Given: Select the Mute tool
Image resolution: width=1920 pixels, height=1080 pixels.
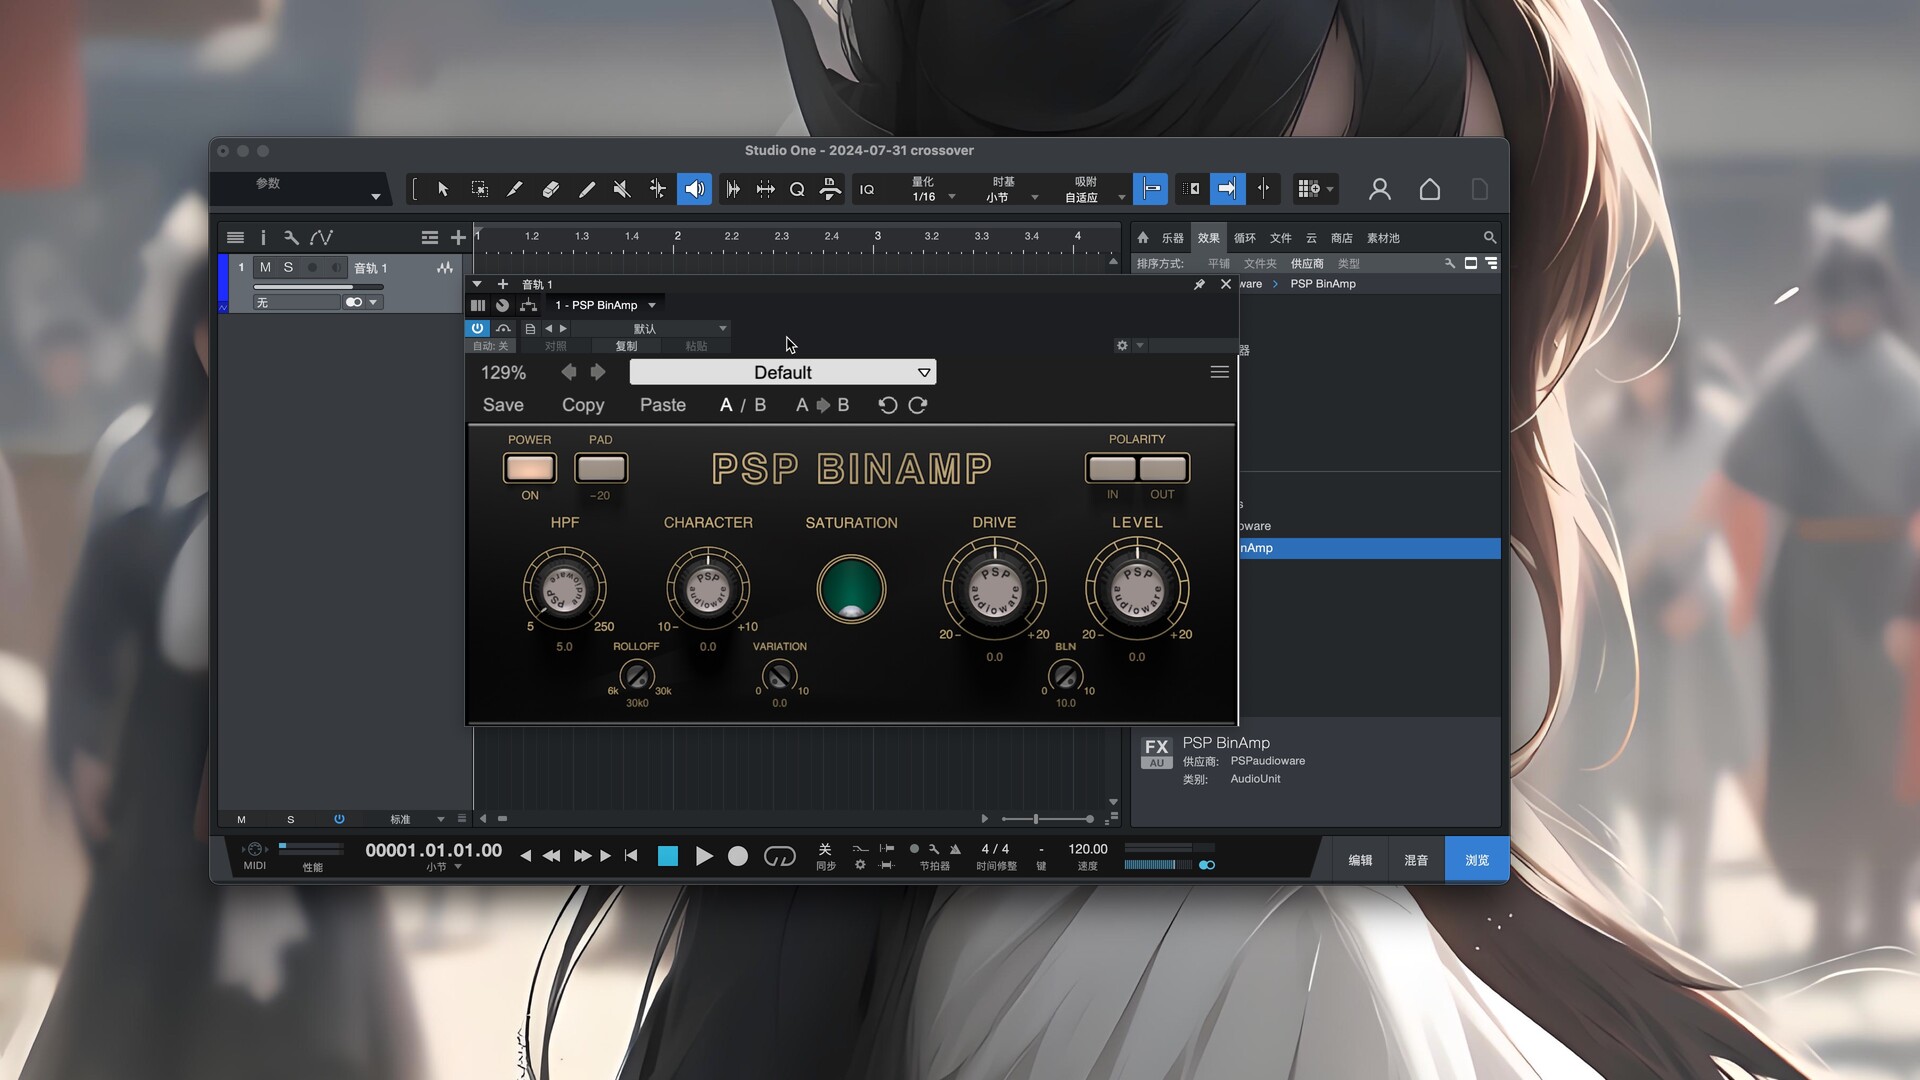Looking at the screenshot, I should tap(622, 189).
